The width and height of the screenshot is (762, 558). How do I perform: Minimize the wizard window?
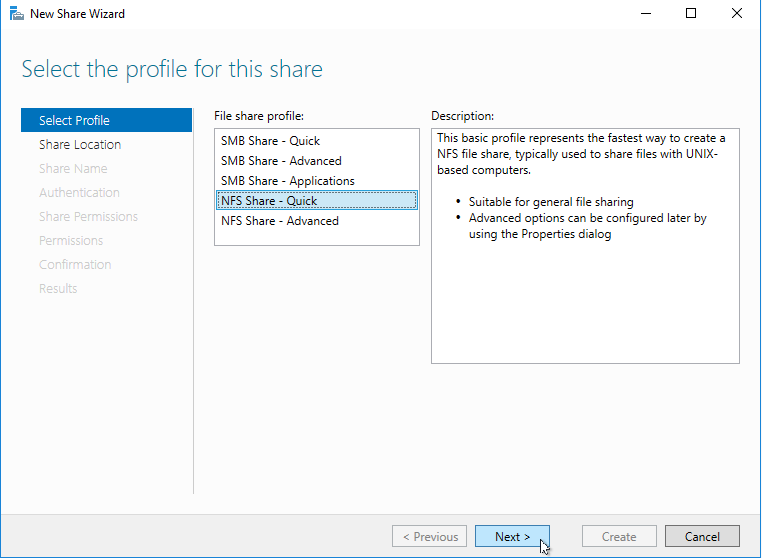pyautogui.click(x=646, y=14)
